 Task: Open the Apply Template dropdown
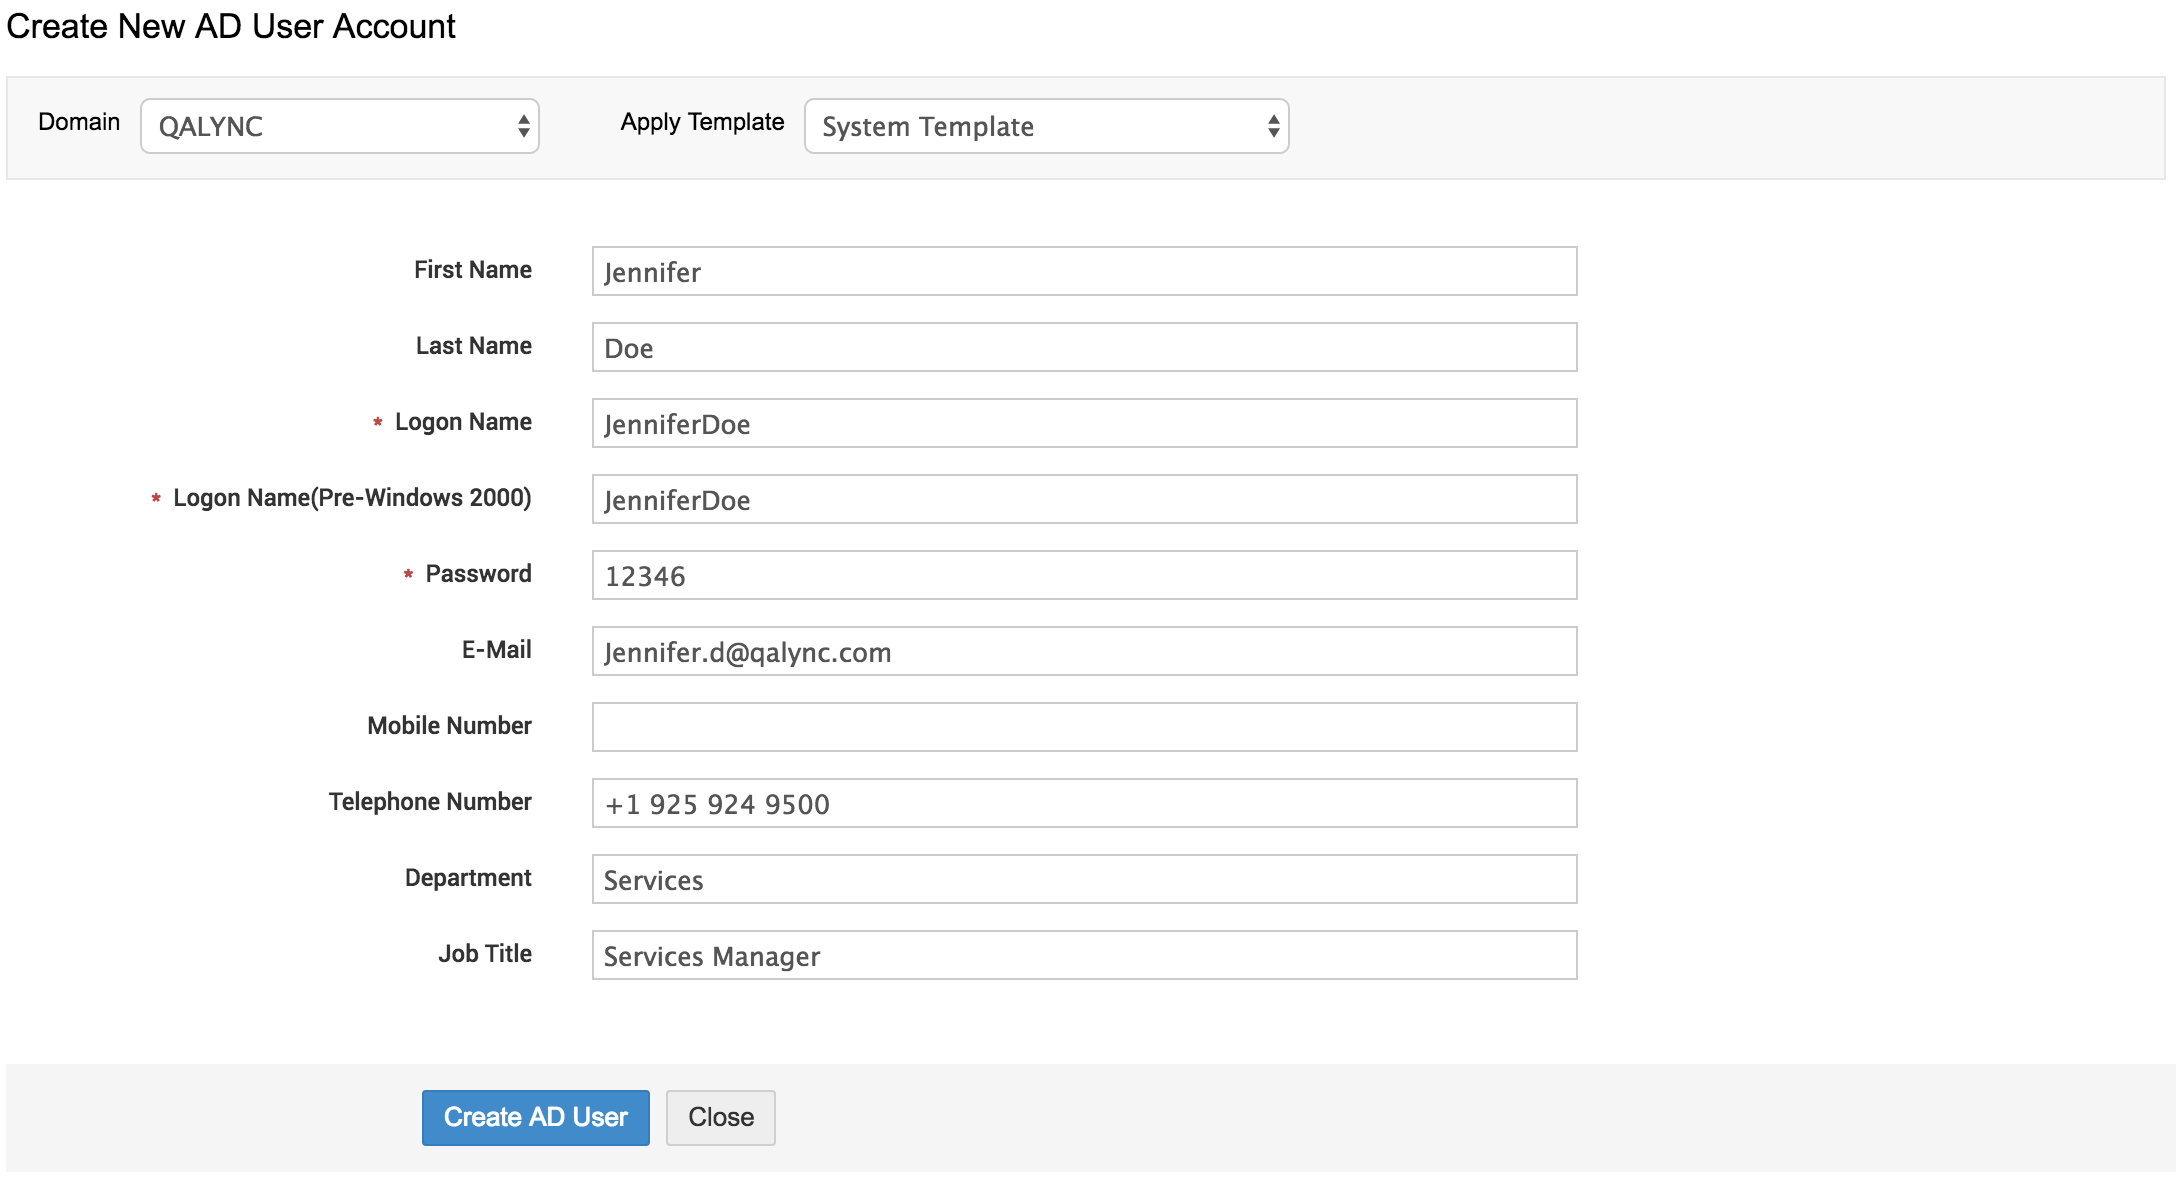tap(1045, 126)
